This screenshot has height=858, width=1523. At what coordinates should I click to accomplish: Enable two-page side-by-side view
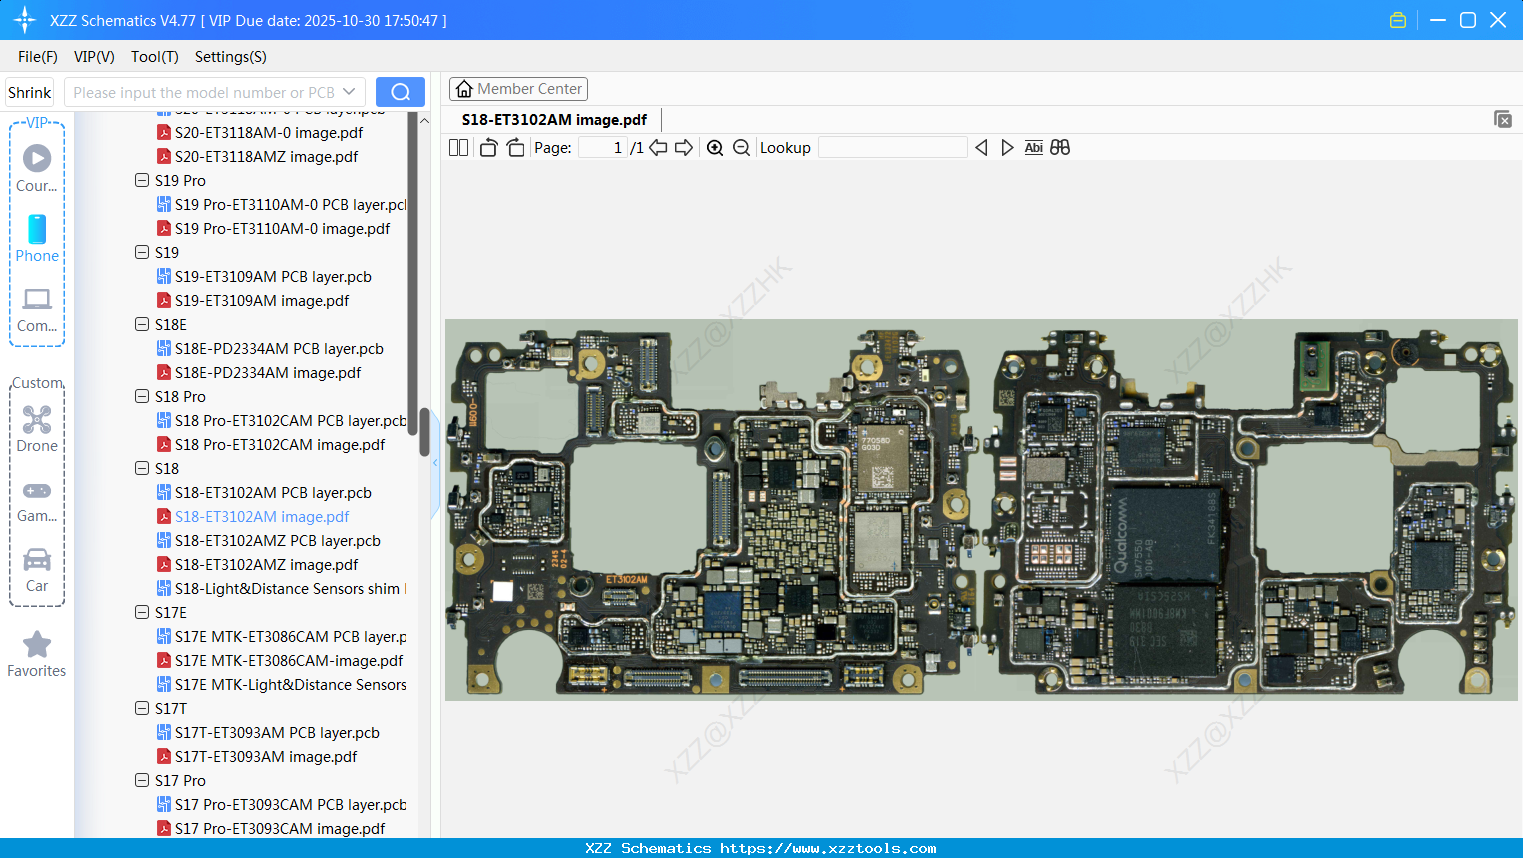[457, 147]
